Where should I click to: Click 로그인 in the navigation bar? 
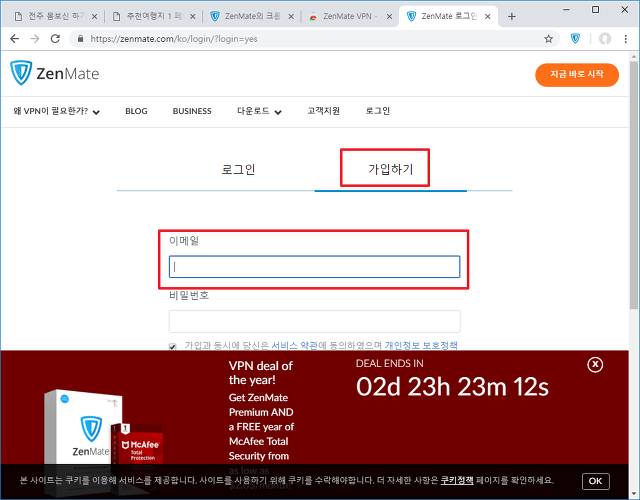378,111
